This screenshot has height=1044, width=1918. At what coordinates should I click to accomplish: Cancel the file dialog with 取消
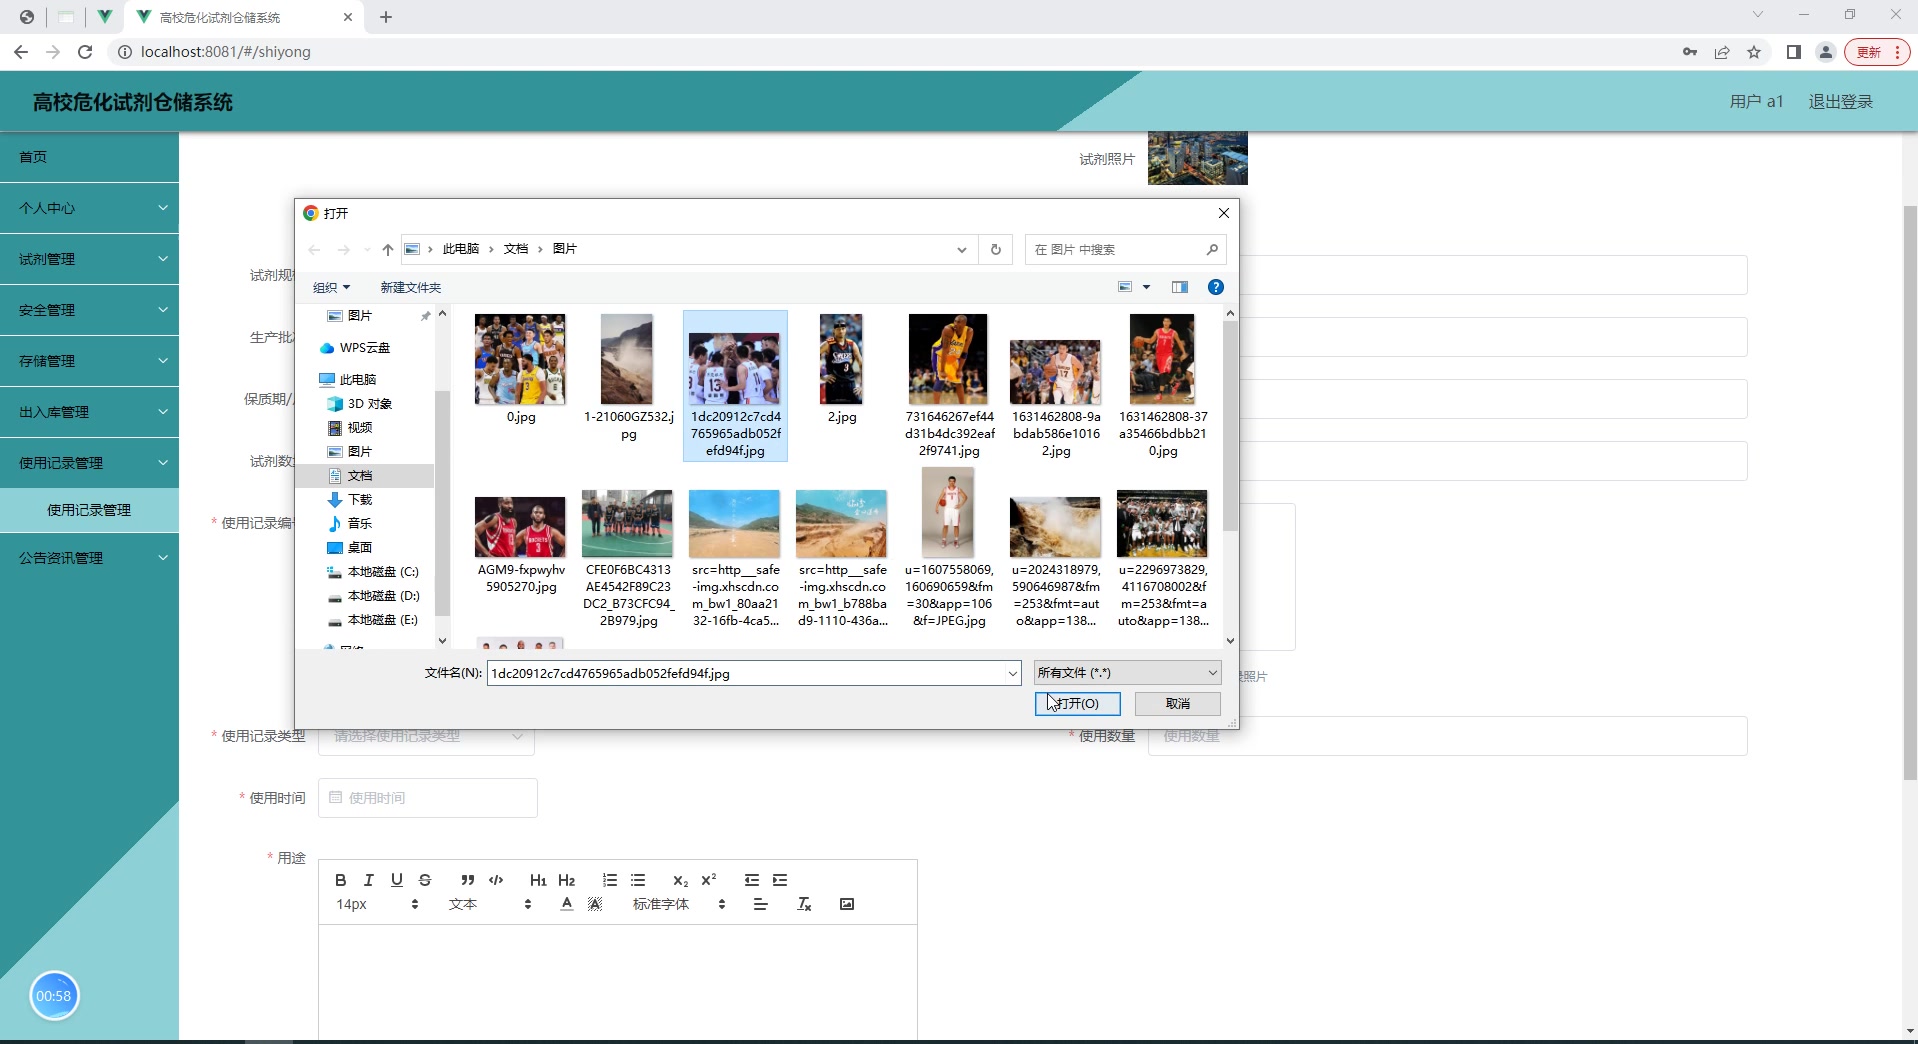(x=1178, y=704)
